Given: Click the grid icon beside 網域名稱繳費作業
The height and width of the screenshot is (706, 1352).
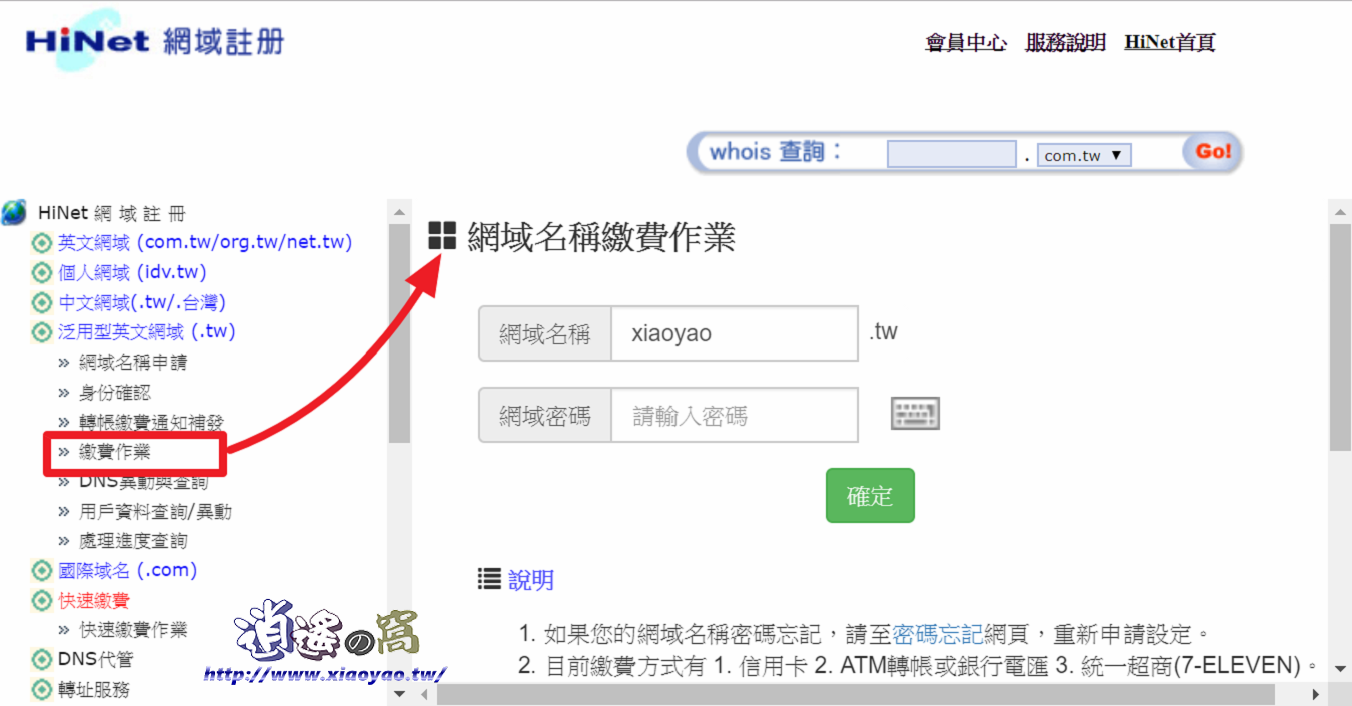Looking at the screenshot, I should (x=442, y=236).
